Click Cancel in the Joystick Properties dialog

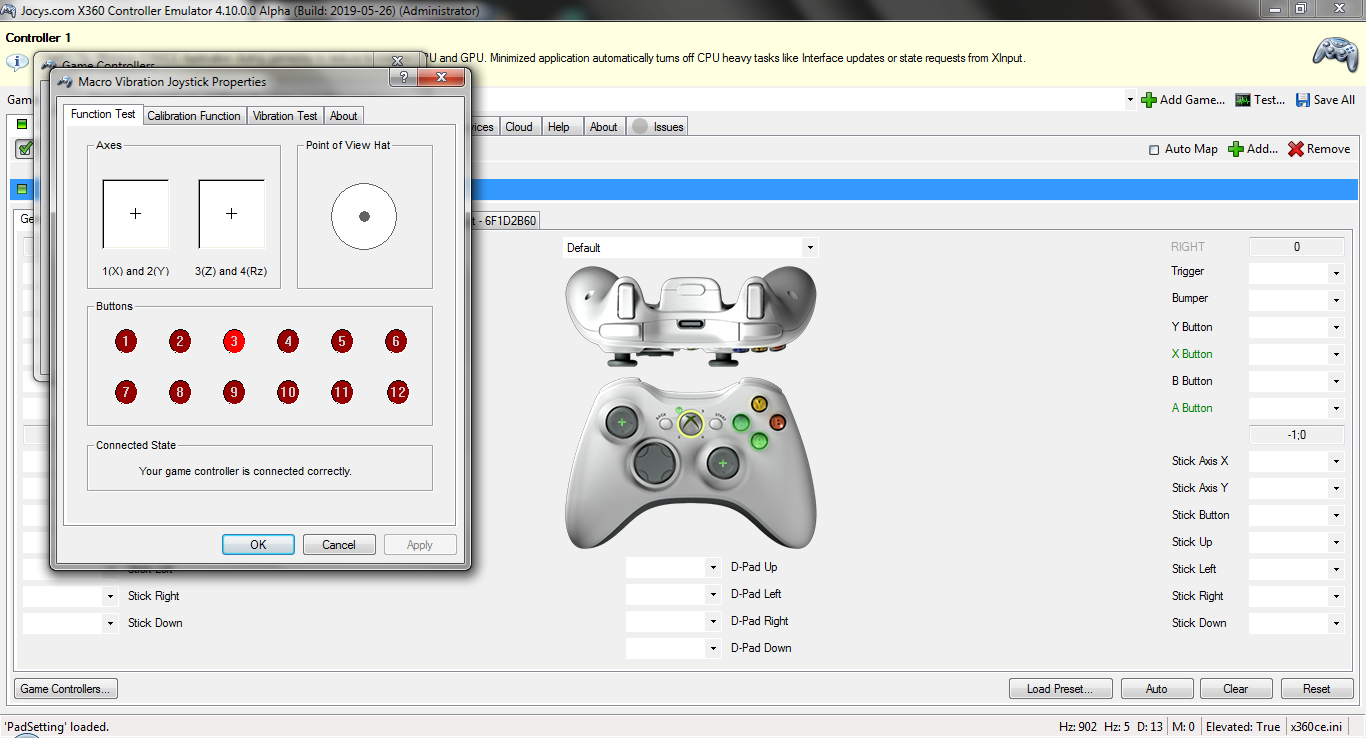click(x=339, y=545)
